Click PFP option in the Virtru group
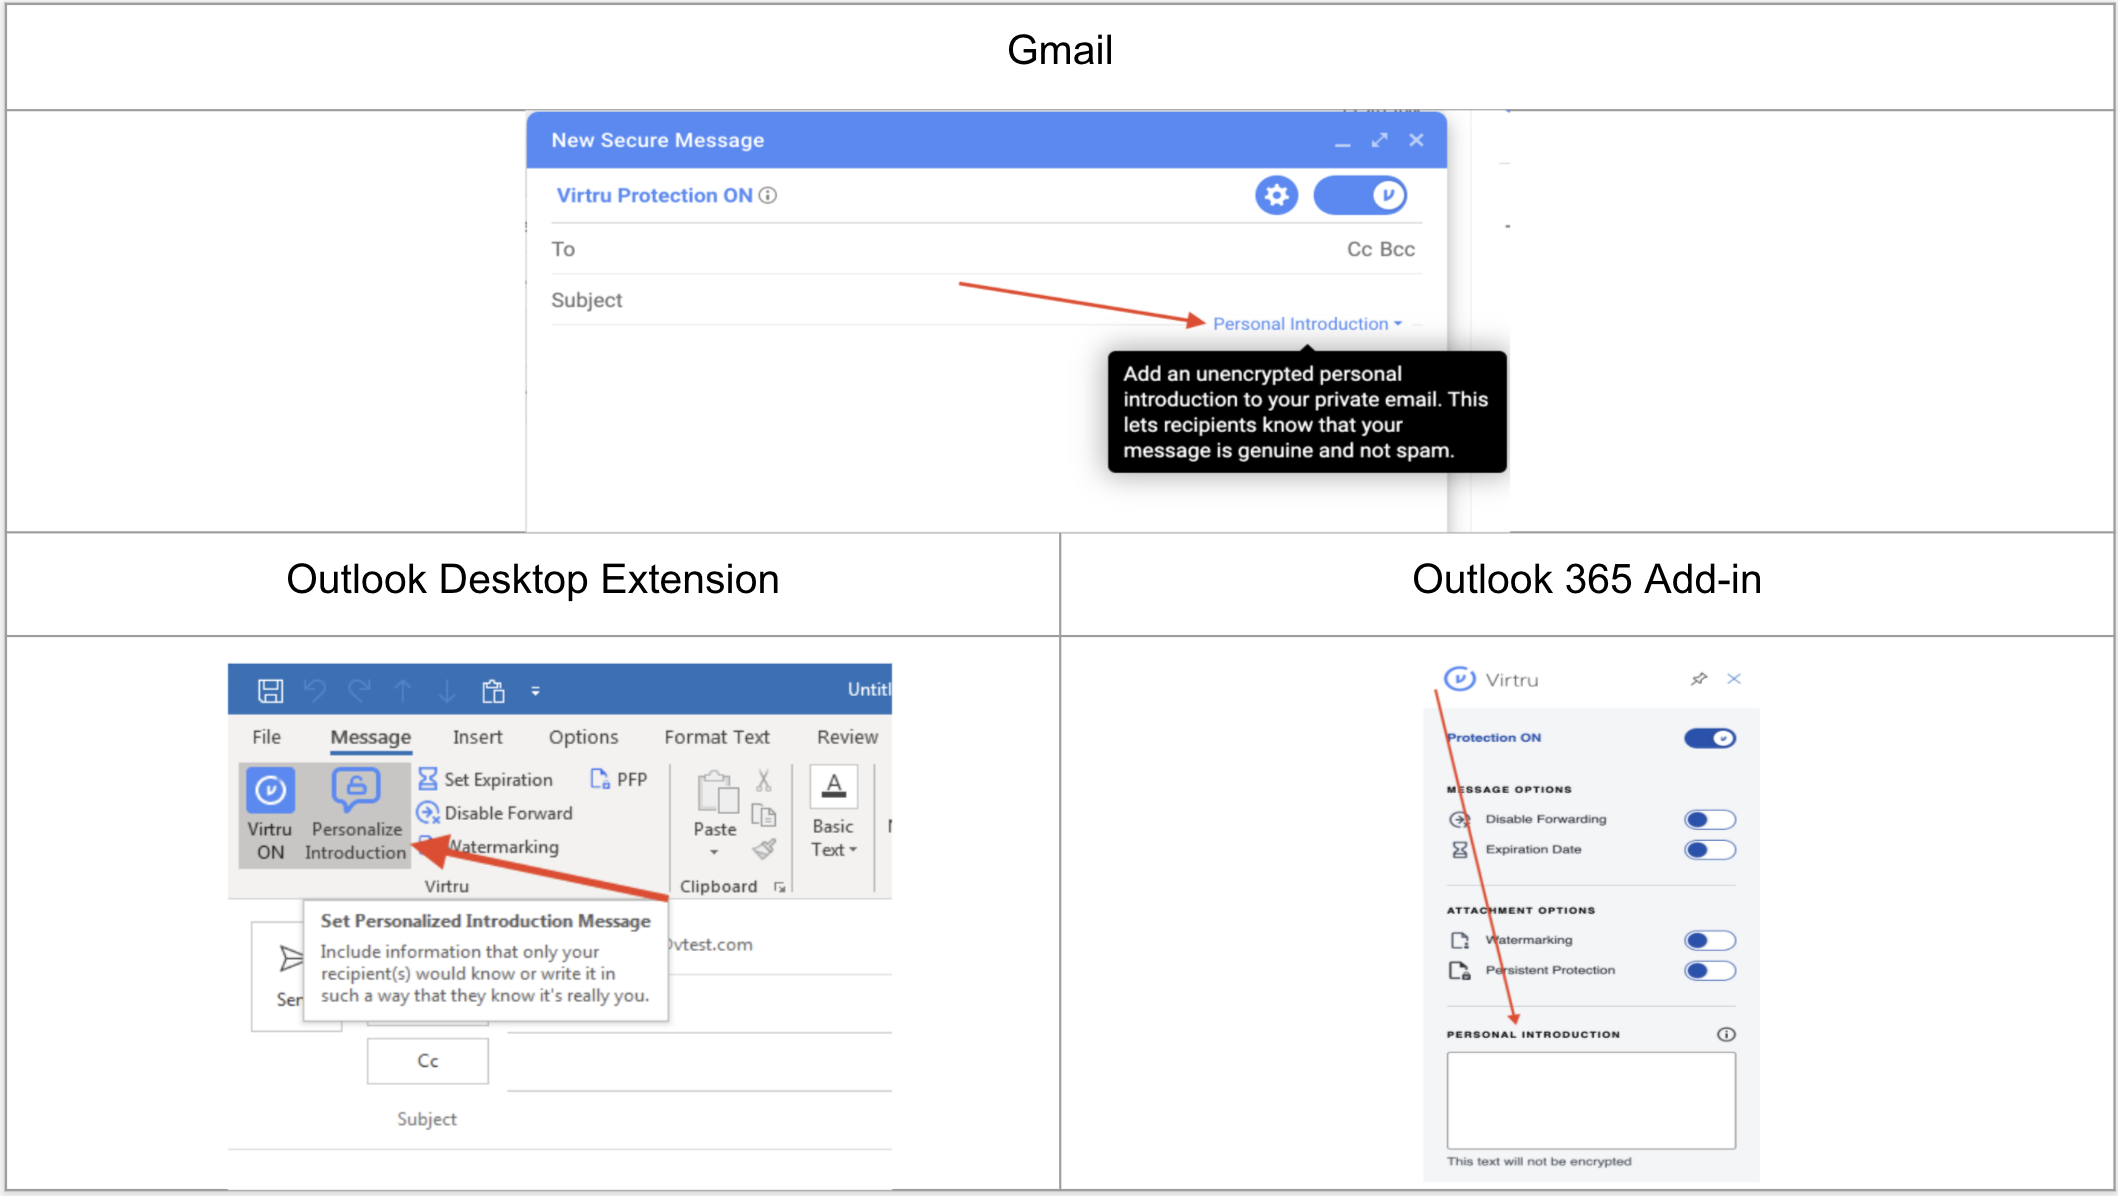Viewport: 2118px width, 1196px height. coord(619,779)
